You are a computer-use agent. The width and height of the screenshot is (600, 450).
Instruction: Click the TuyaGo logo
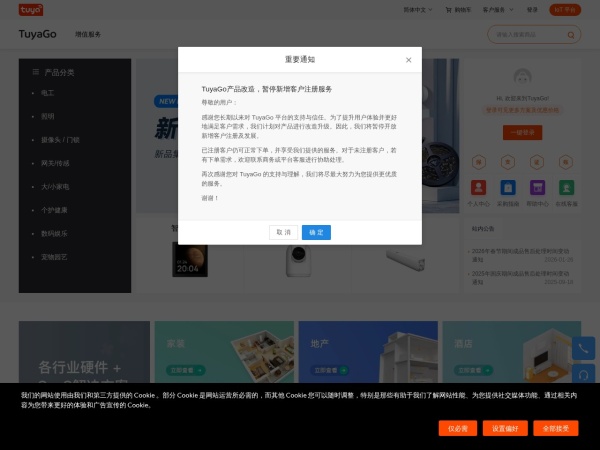(38, 34)
